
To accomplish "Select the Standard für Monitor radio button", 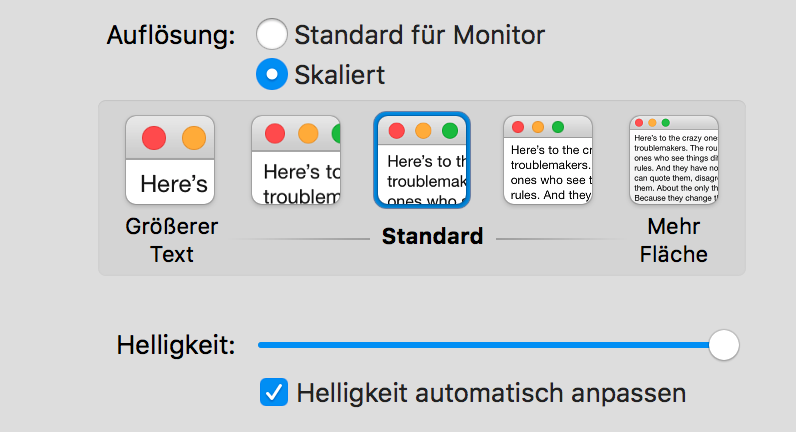I will [272, 35].
